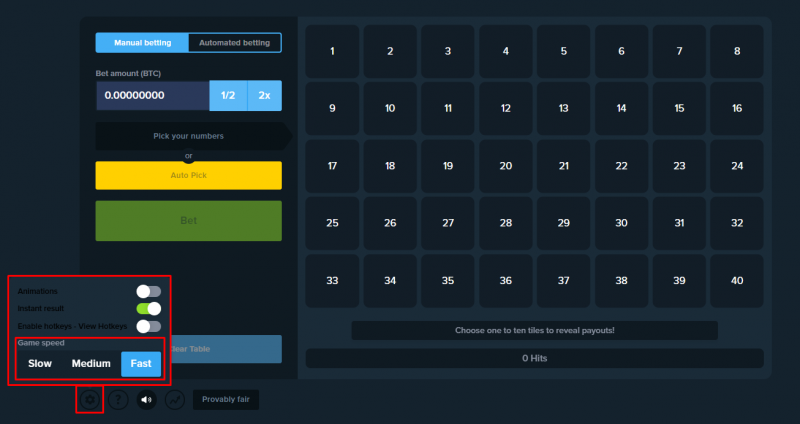Halve the bet with the 1/2 button
This screenshot has width=800, height=424.
(228, 95)
